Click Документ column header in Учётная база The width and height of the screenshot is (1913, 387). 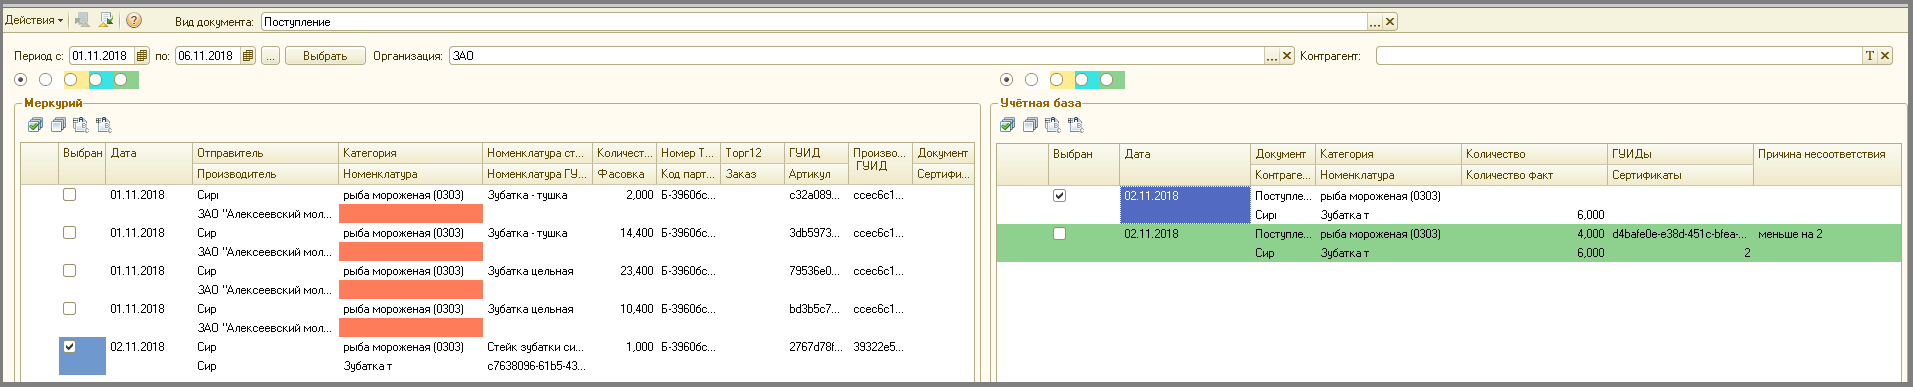[x=1282, y=154]
